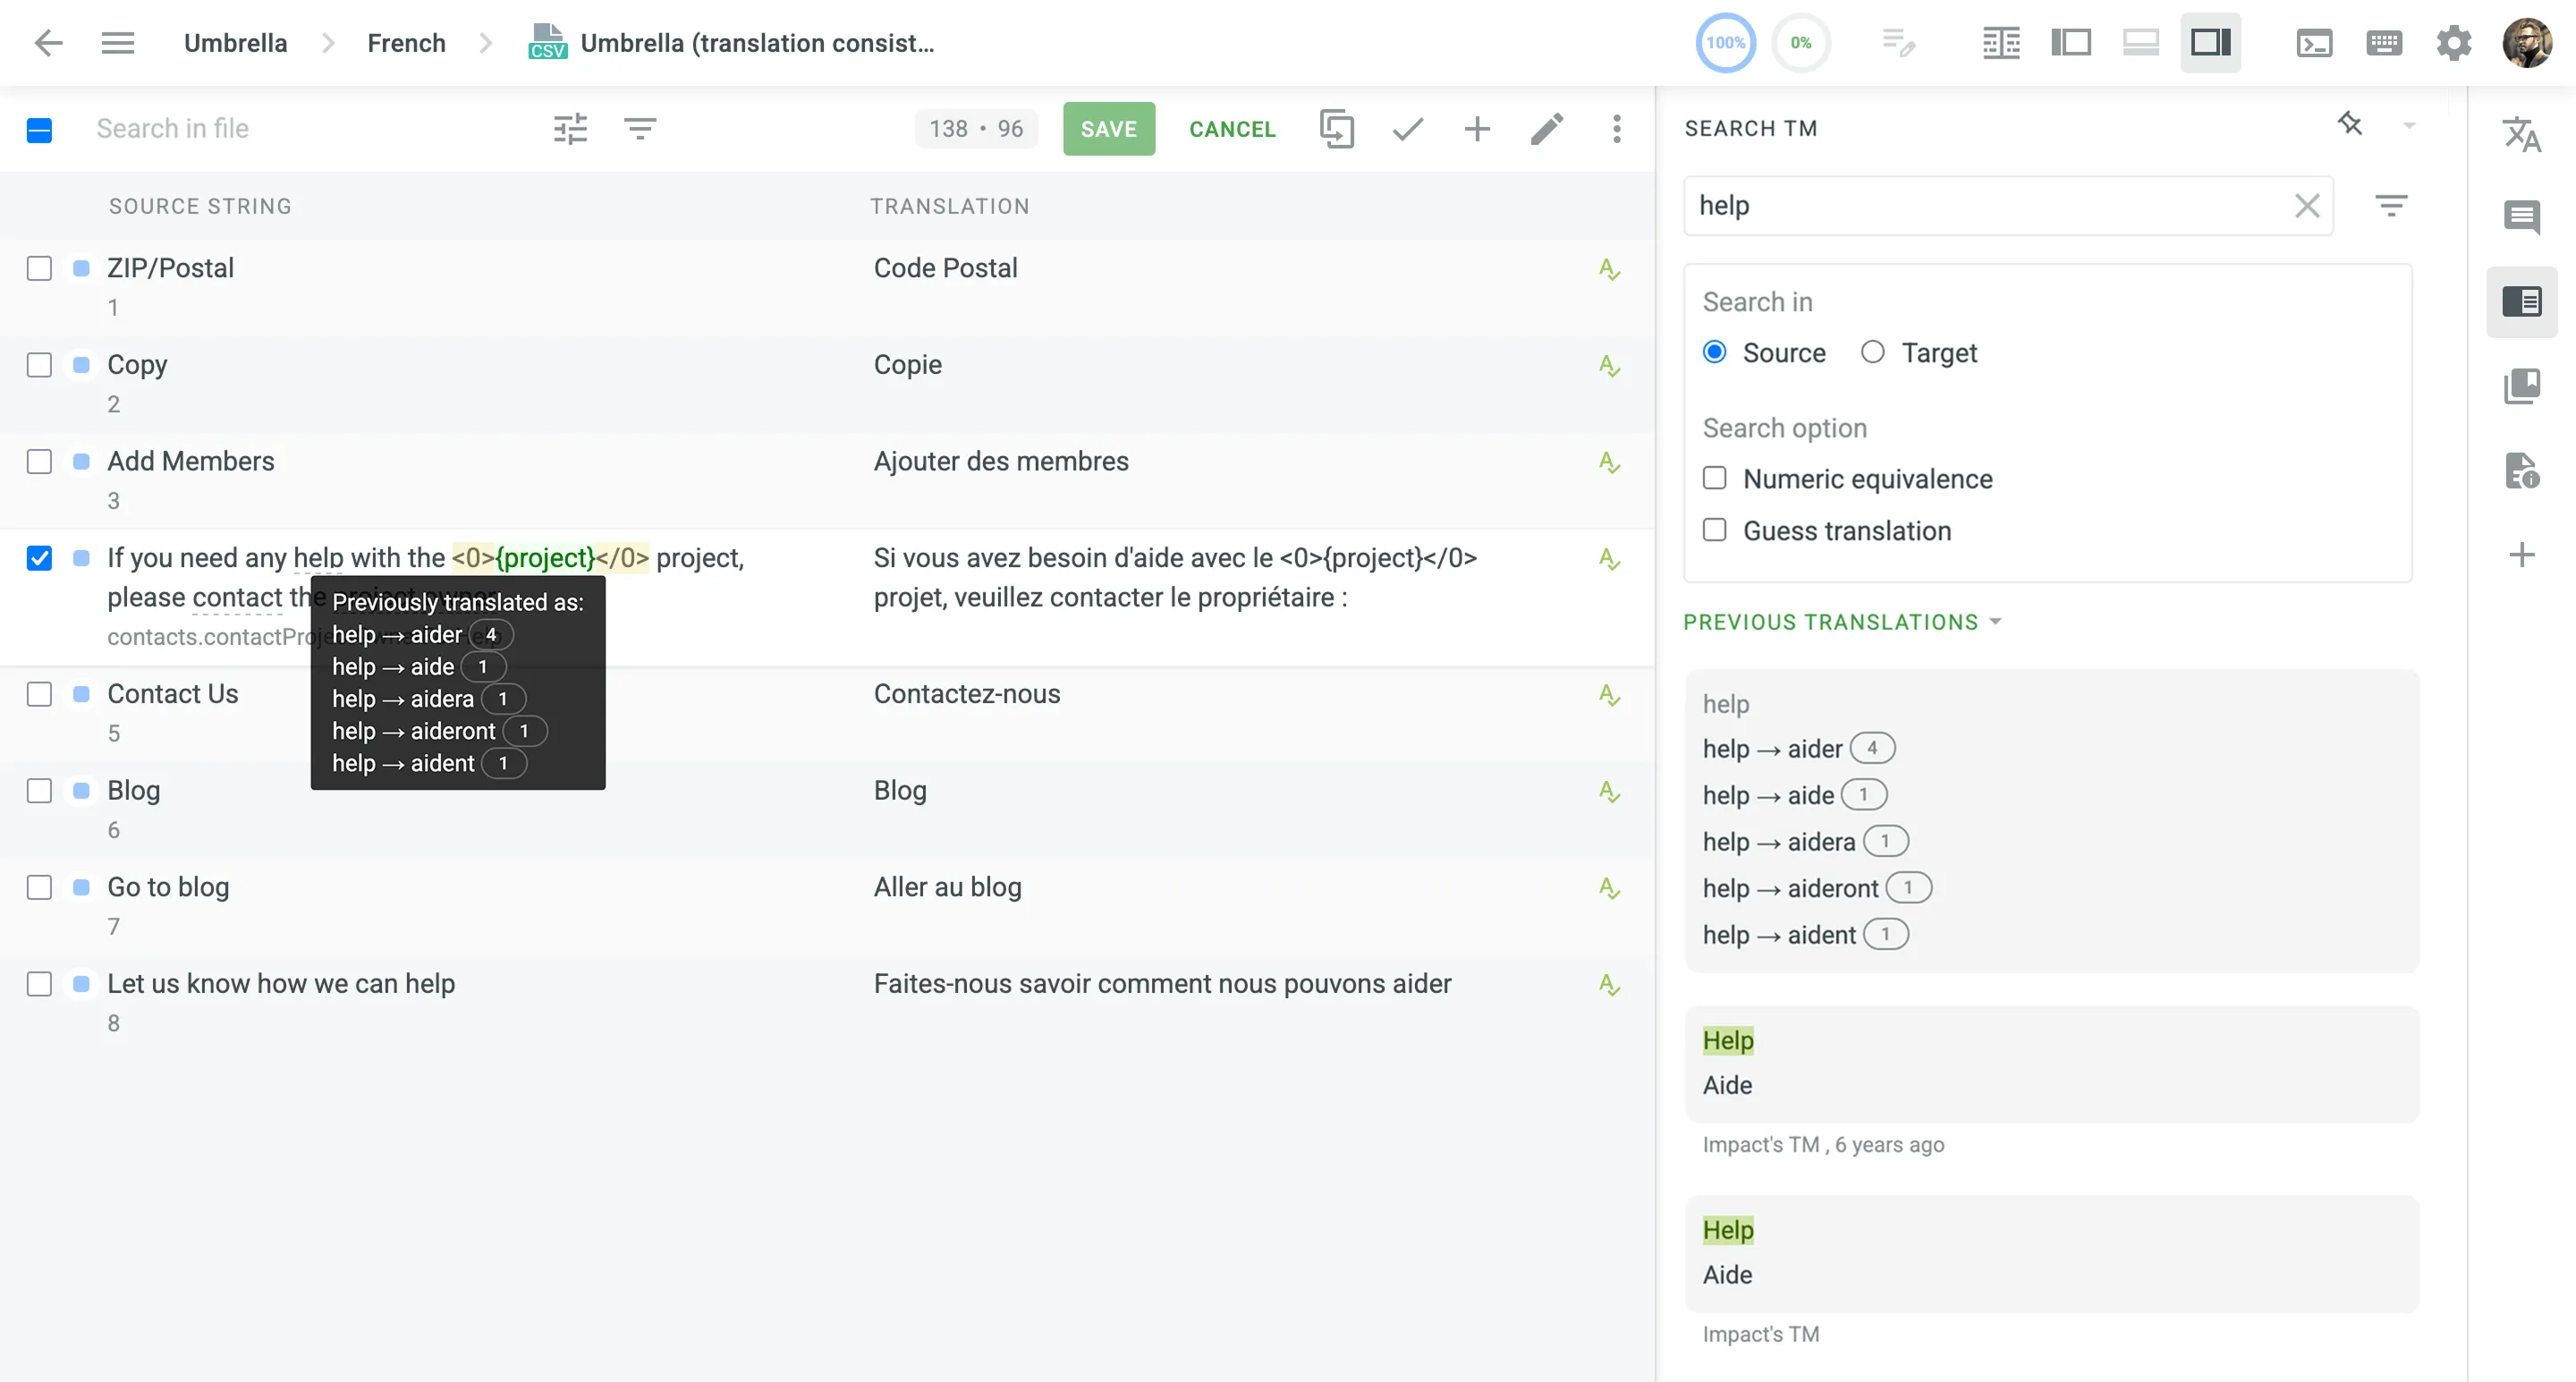Switch to the multi-column editor view icon
Image resolution: width=2576 pixels, height=1382 pixels.
[2001, 43]
